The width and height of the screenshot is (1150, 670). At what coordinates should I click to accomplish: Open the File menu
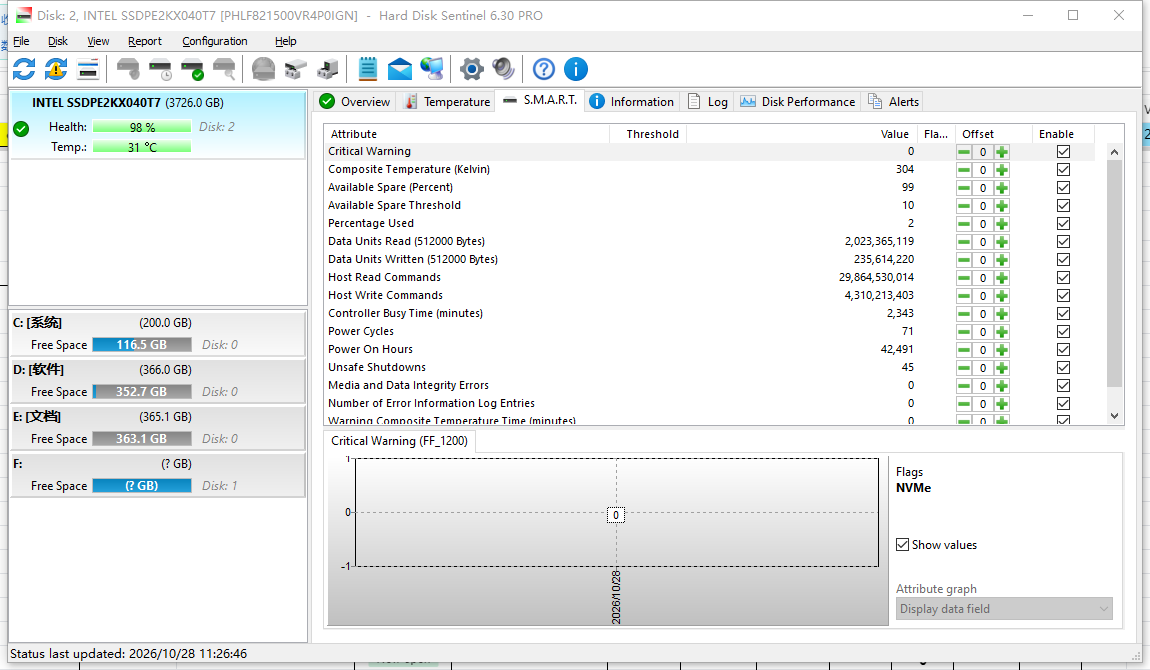click(x=21, y=41)
